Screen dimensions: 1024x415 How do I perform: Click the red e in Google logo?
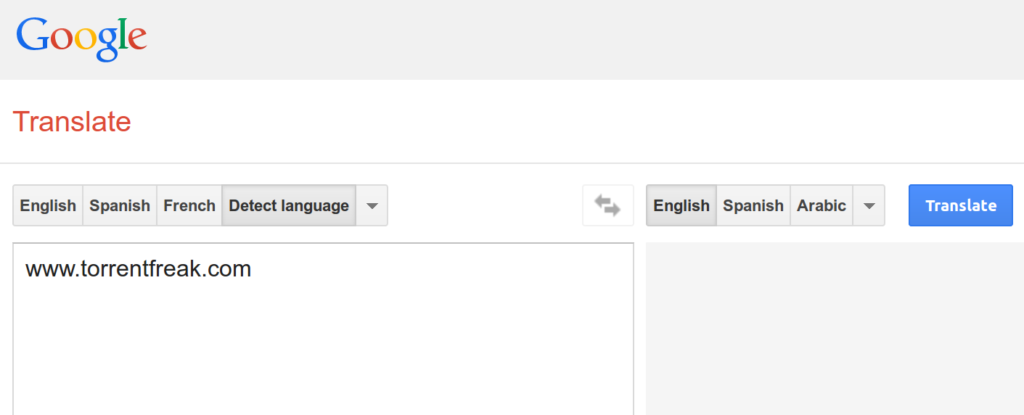point(137,41)
